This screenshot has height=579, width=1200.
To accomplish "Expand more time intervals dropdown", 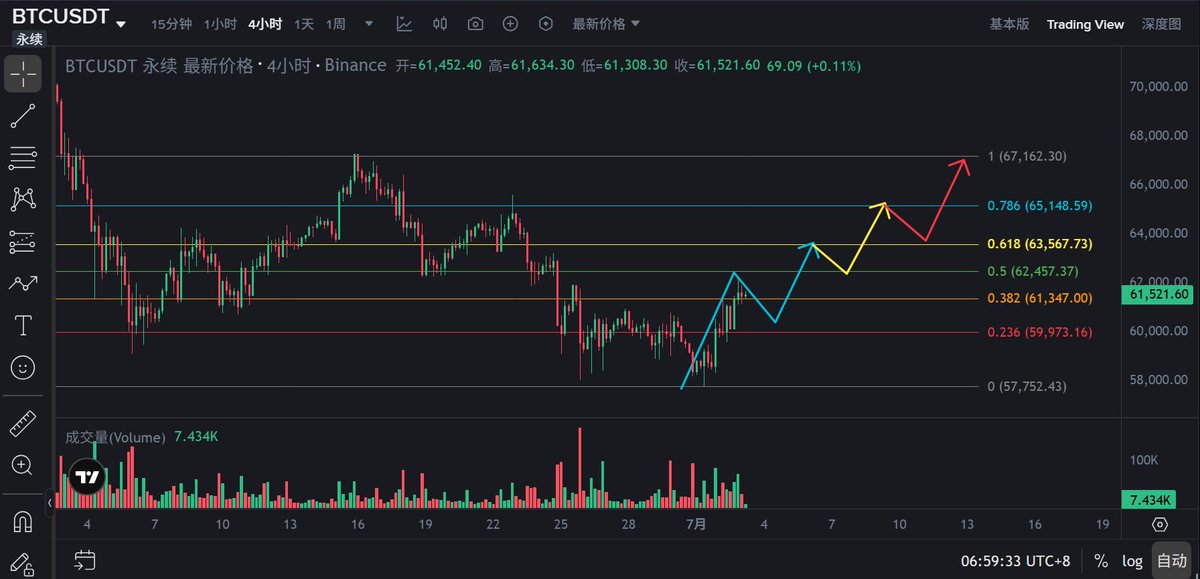I will (x=370, y=24).
